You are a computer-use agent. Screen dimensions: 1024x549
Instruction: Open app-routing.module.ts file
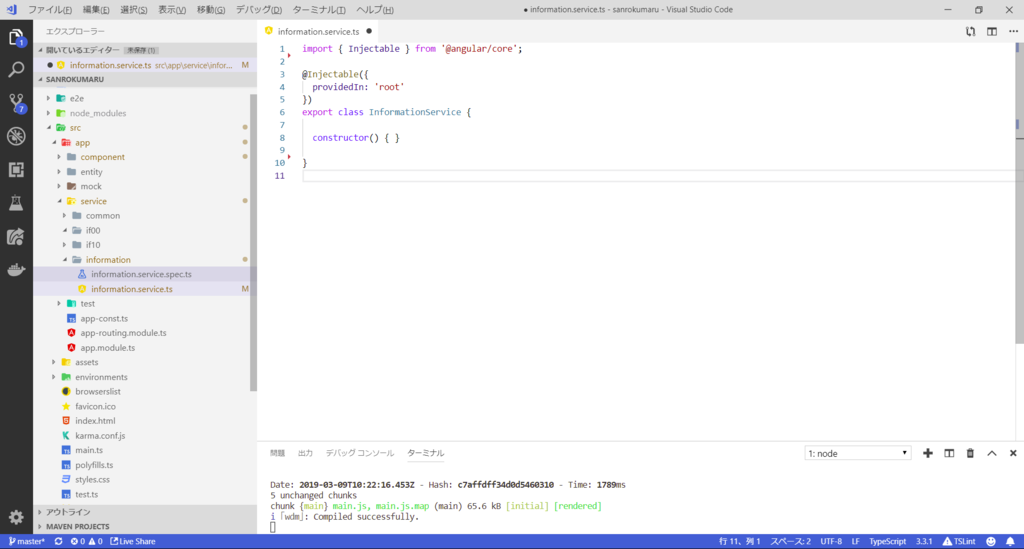[123, 333]
